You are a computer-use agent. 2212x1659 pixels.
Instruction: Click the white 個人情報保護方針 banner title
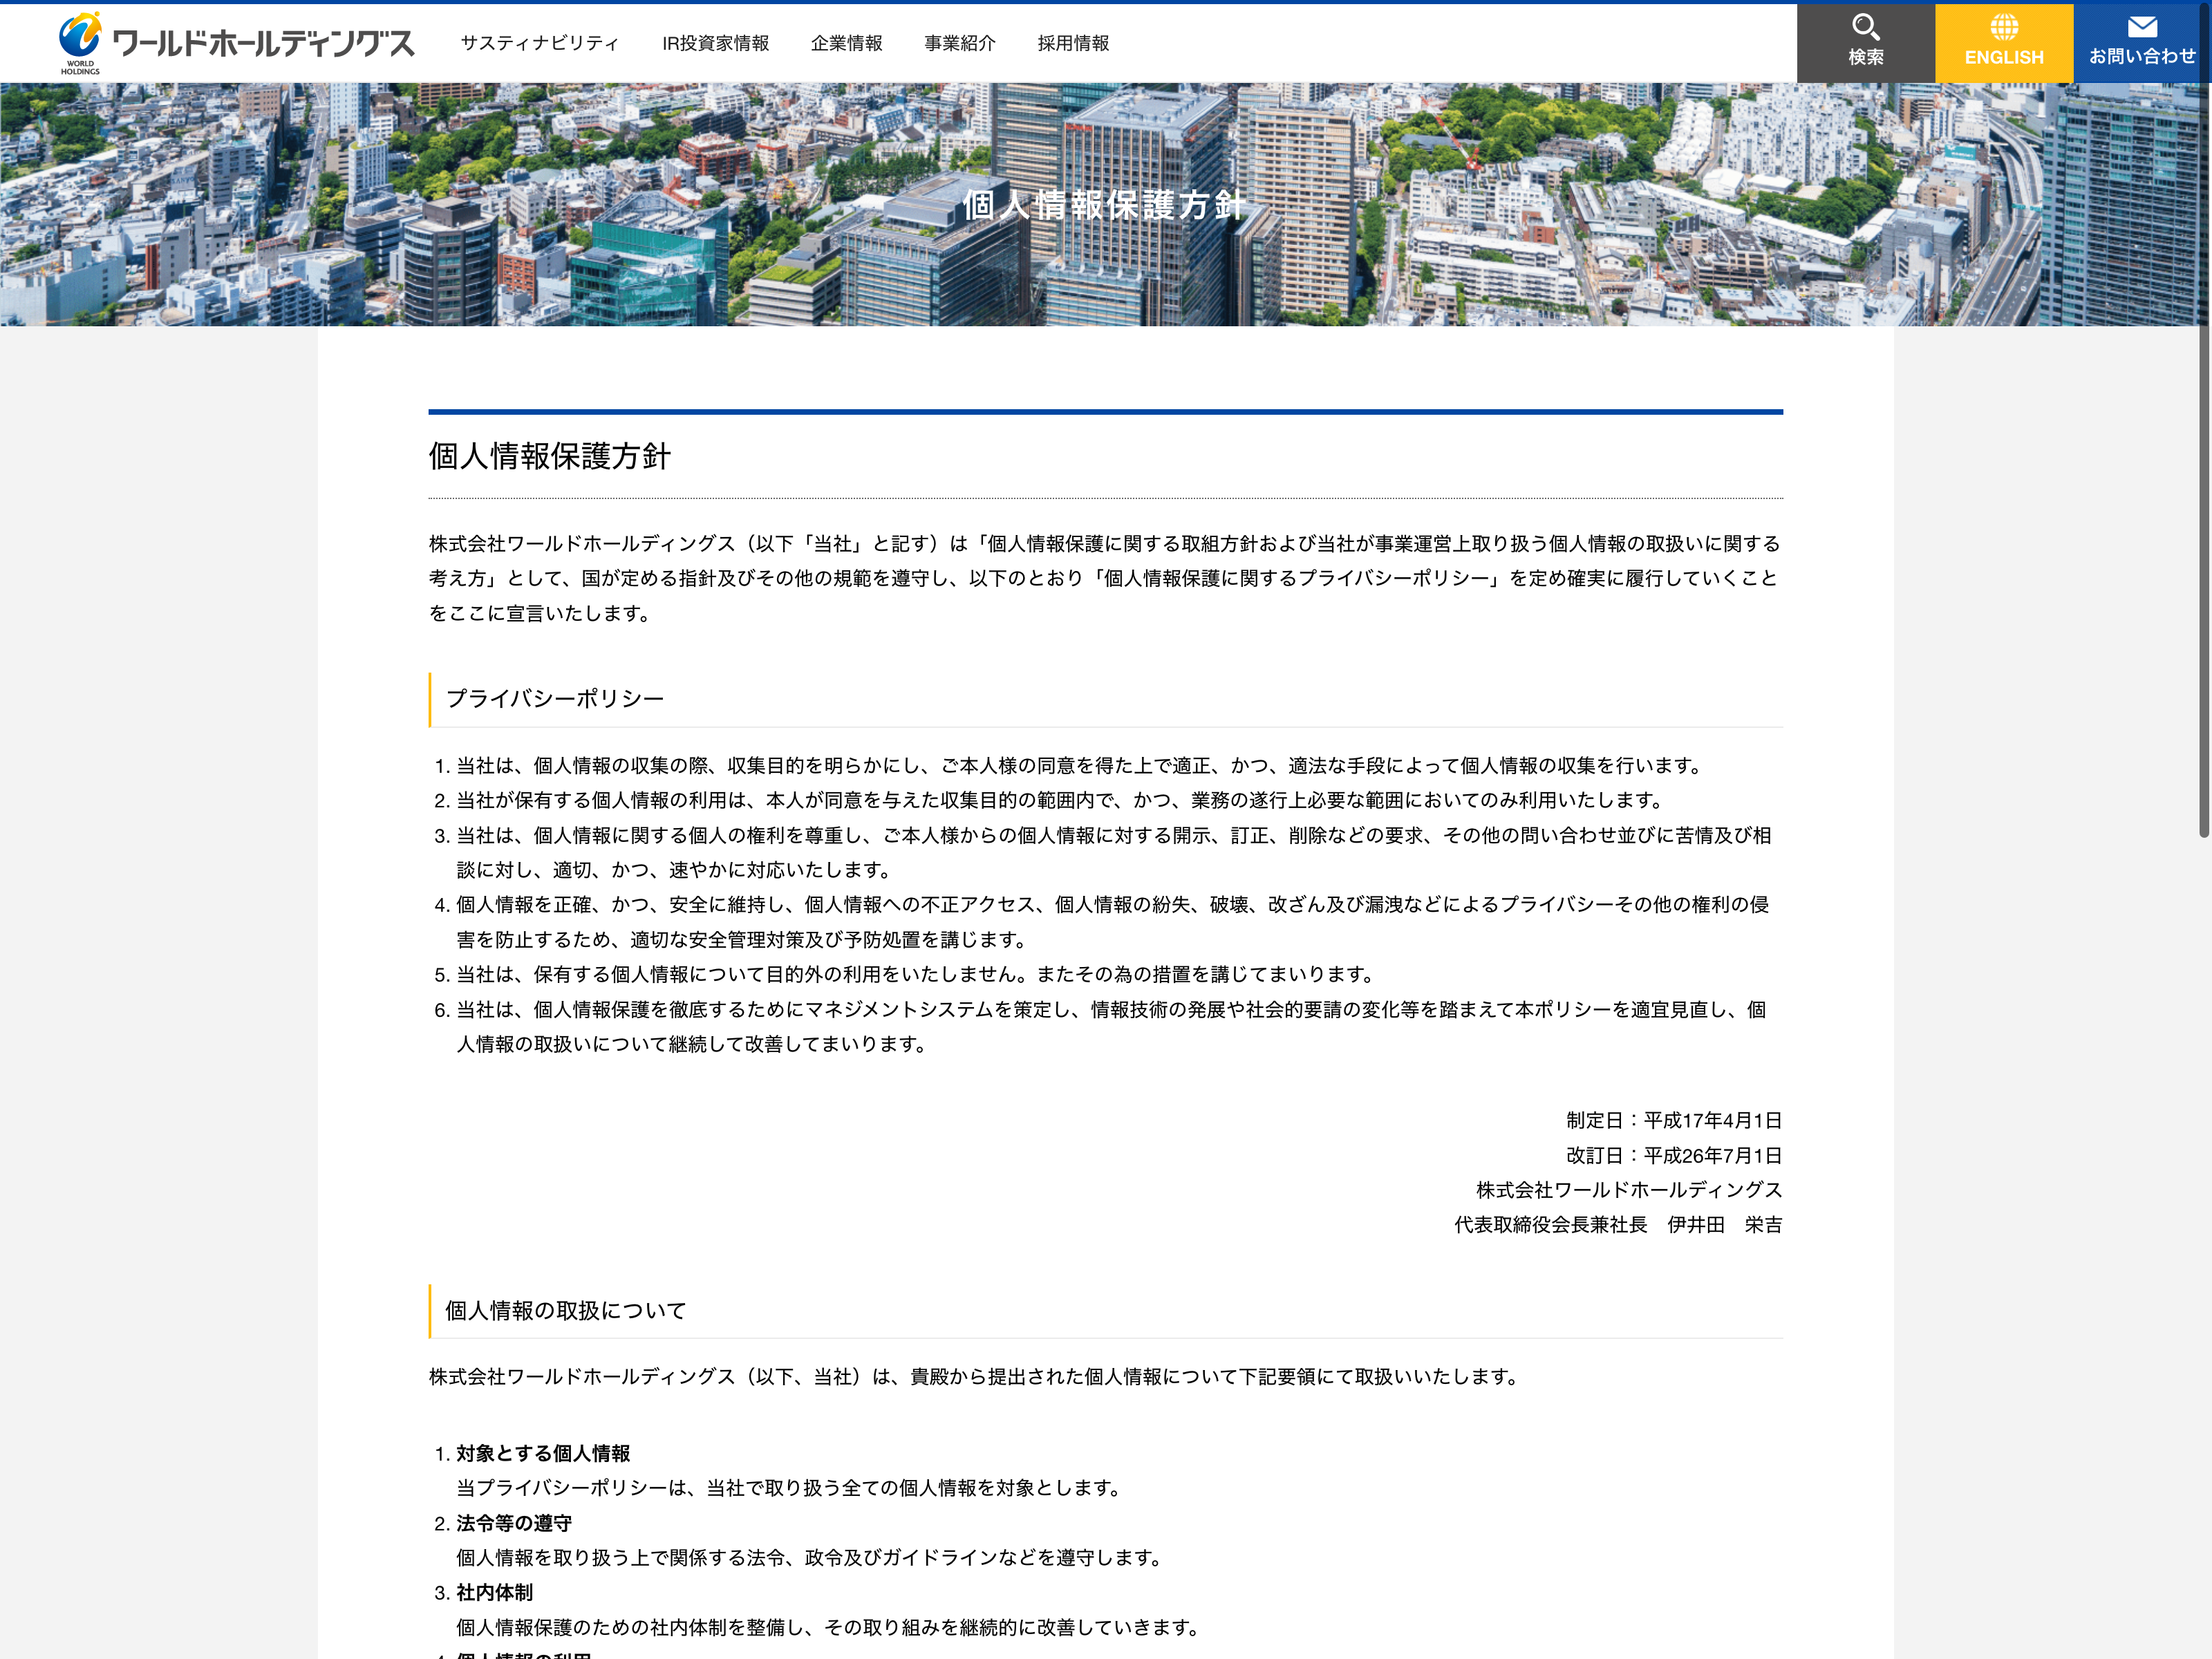[x=1104, y=205]
